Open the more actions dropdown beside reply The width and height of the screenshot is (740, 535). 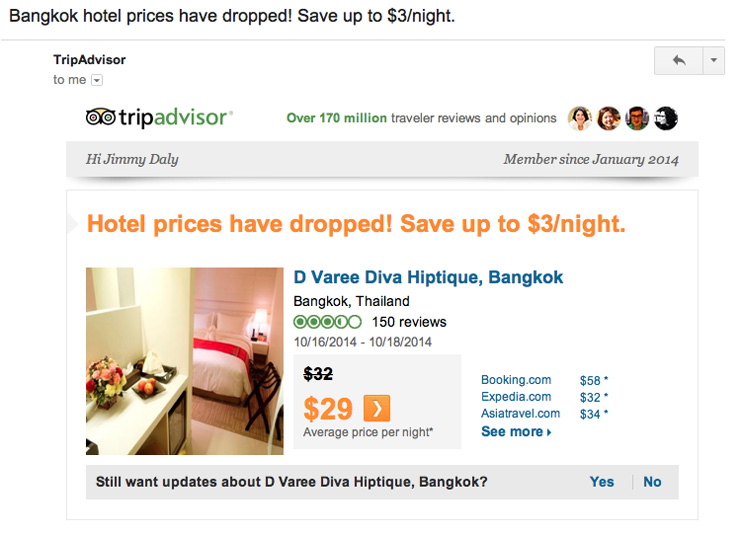(x=713, y=61)
